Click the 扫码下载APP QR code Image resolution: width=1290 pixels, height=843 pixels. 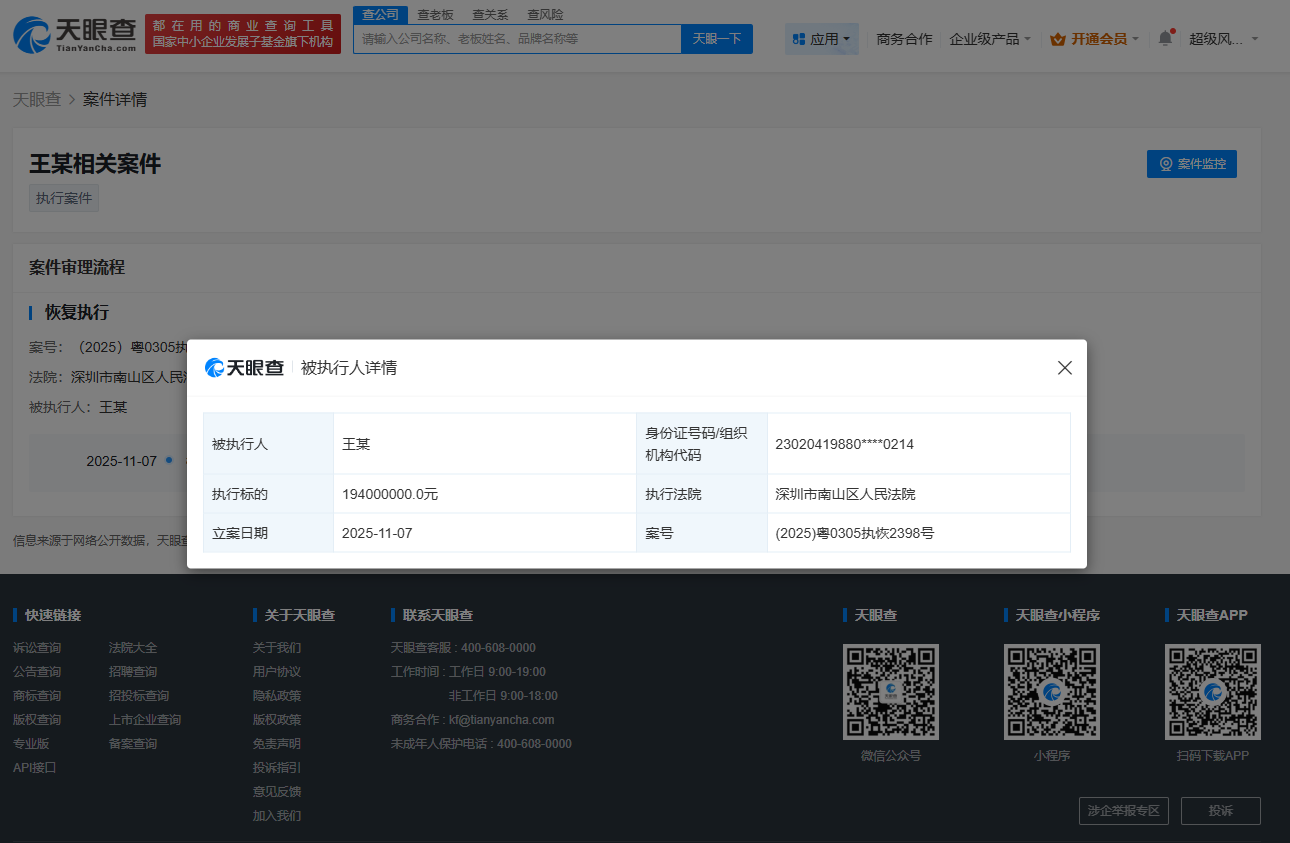tap(1212, 692)
